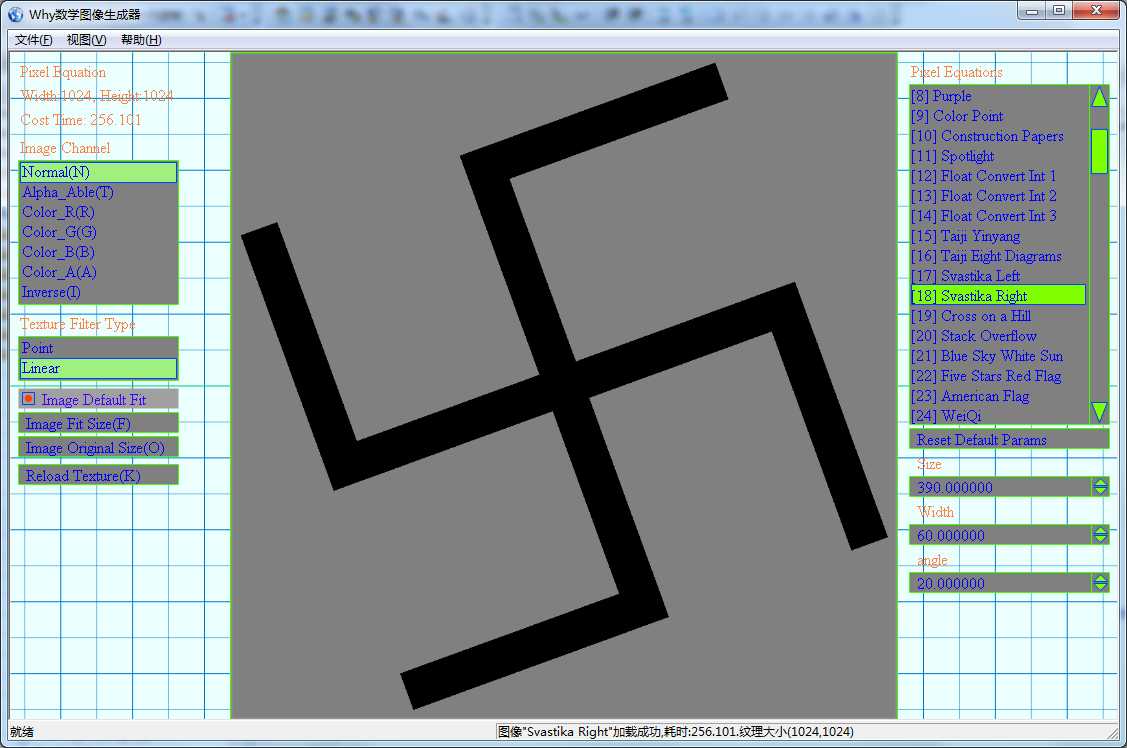The width and height of the screenshot is (1127, 748).
Task: Click the Width value field
Action: coord(1000,535)
